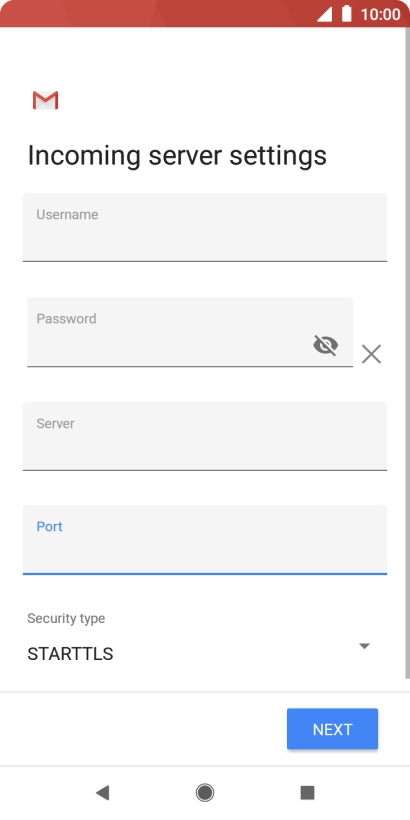
Task: Click inside the Port field
Action: tap(205, 540)
